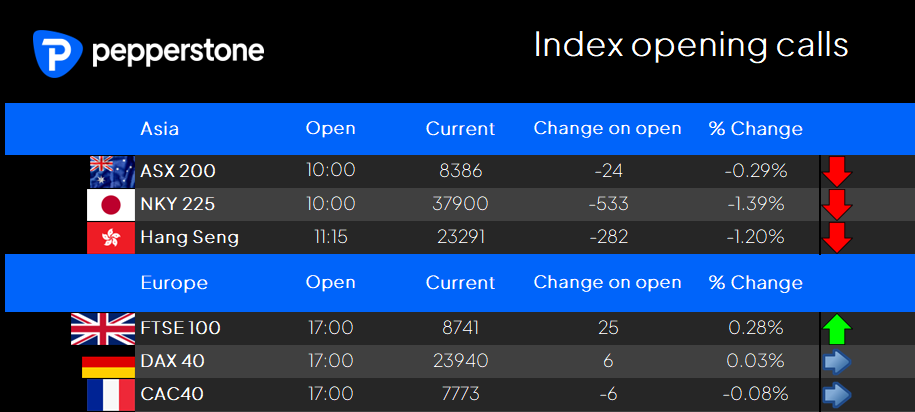Select the Hang Seng current value 23291
The width and height of the screenshot is (915, 412).
[x=460, y=237]
